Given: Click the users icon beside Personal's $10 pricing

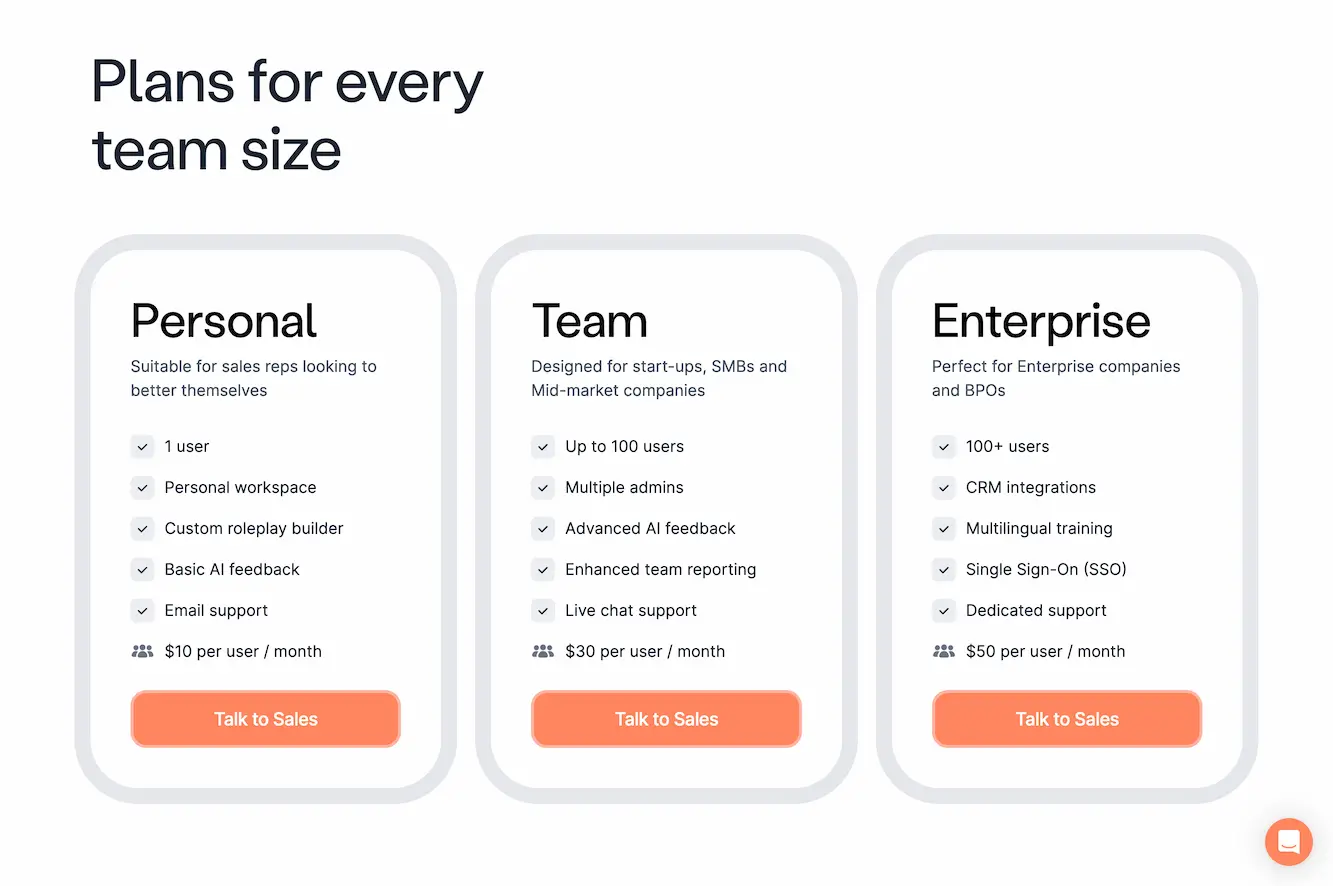Looking at the screenshot, I should (142, 650).
